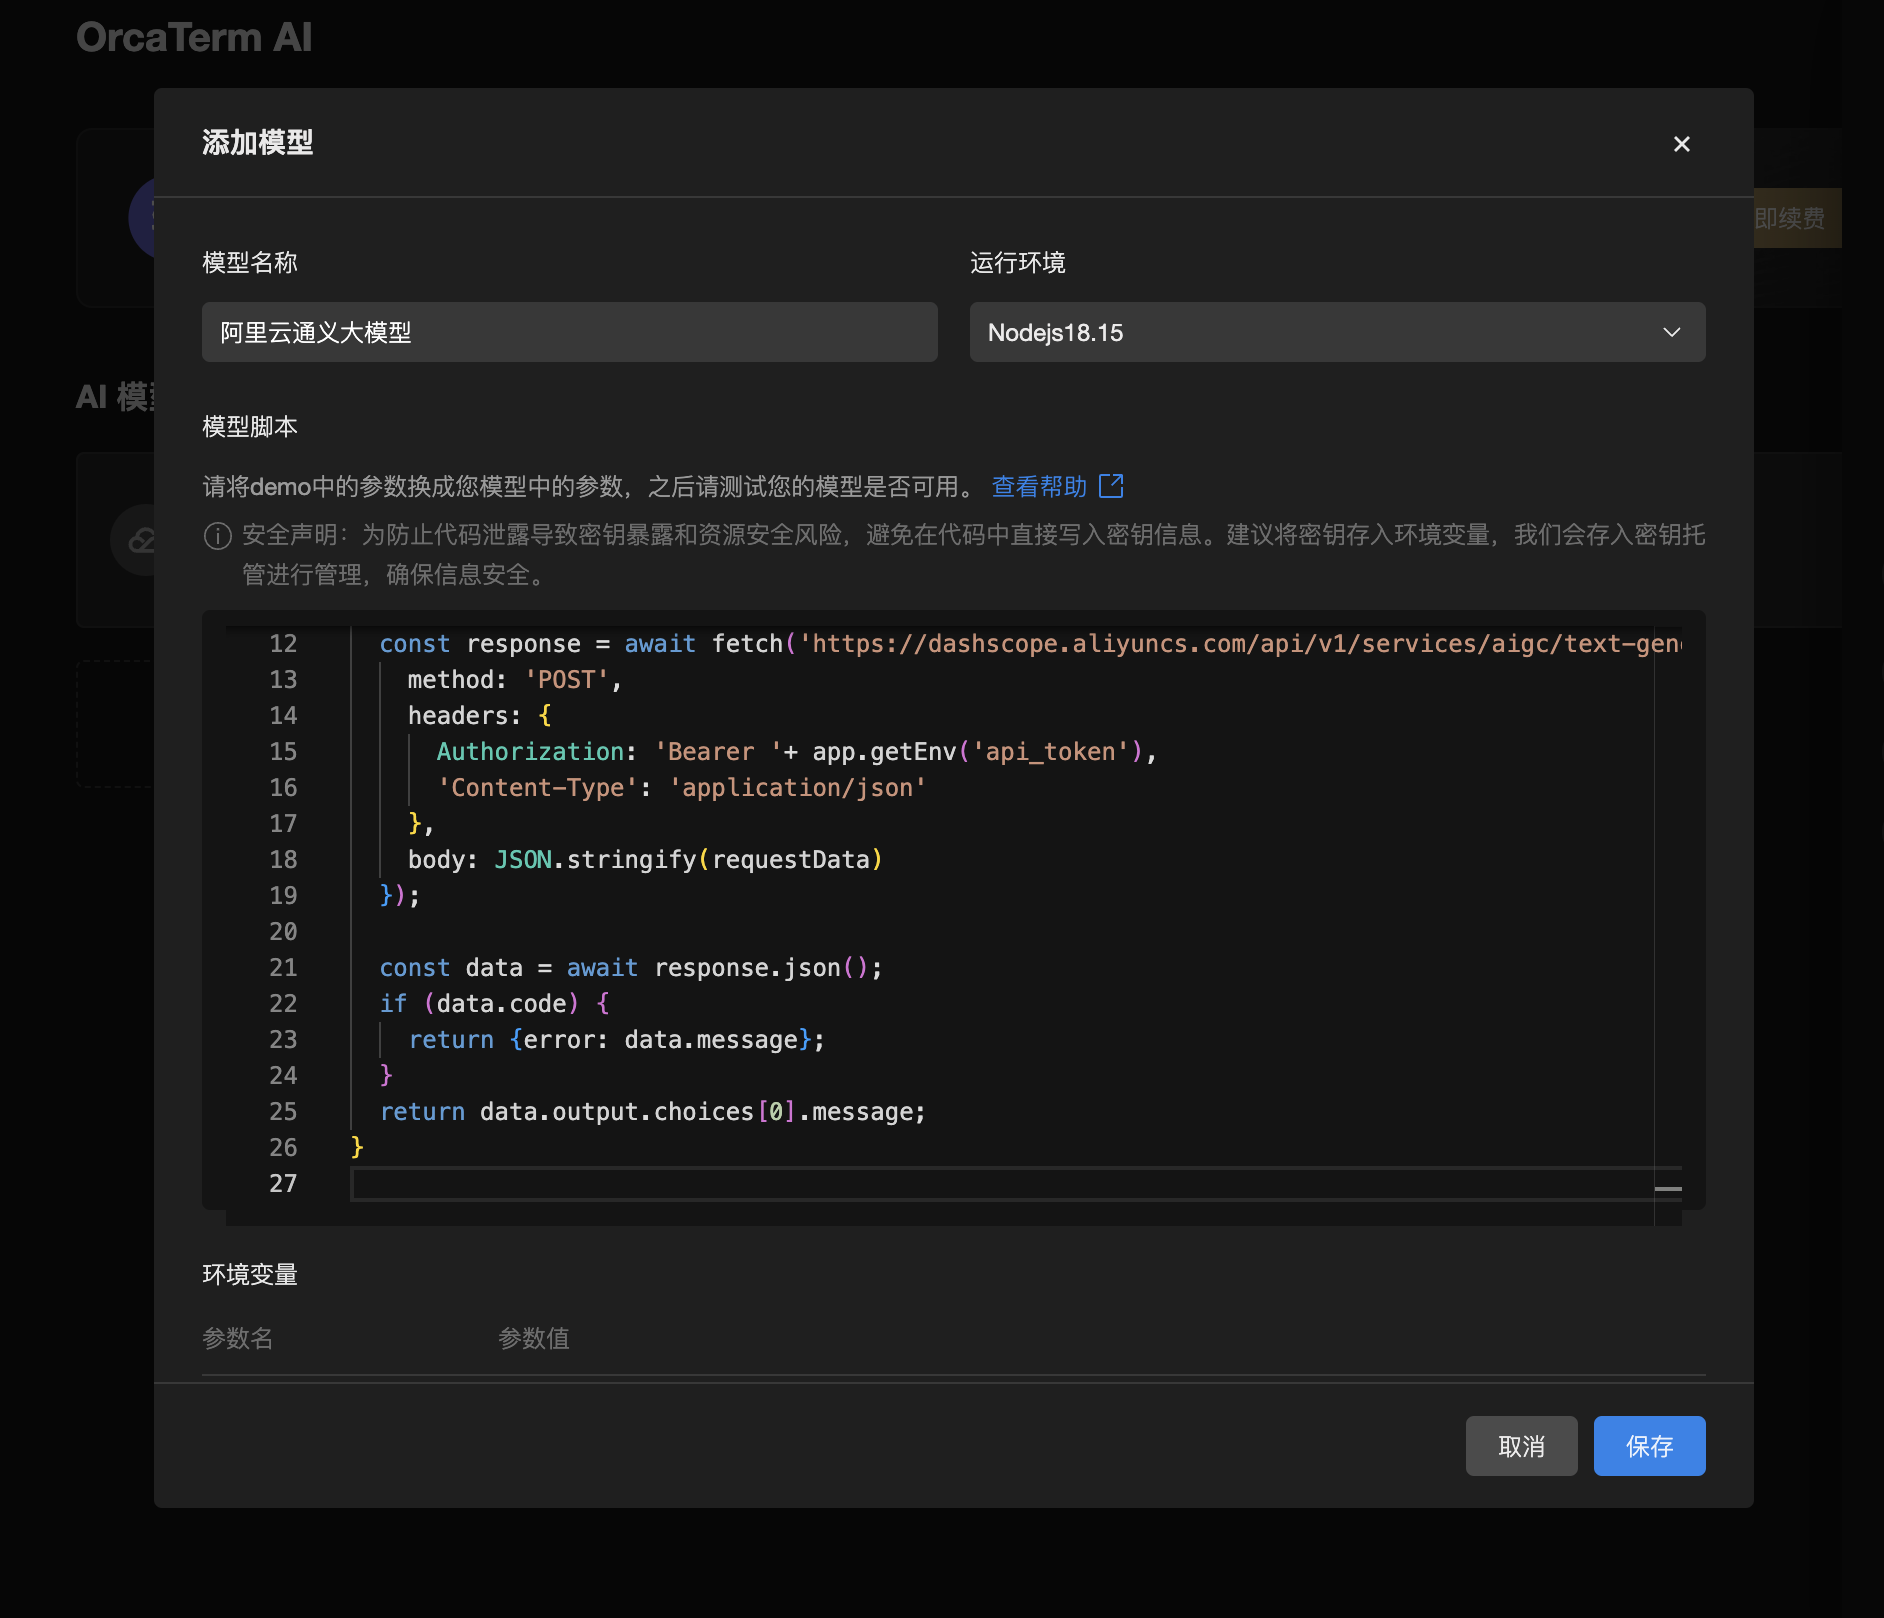Click the OrcaTerm AI title in background
Image resolution: width=1884 pixels, height=1618 pixels.
194,38
